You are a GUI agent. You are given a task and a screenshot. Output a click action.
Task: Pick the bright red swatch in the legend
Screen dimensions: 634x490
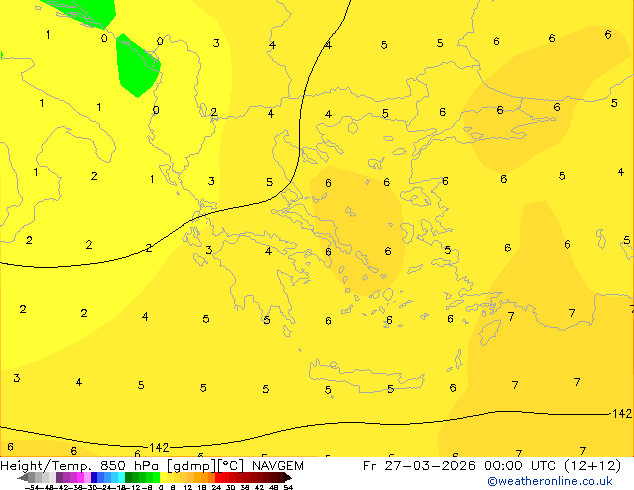tap(218, 477)
